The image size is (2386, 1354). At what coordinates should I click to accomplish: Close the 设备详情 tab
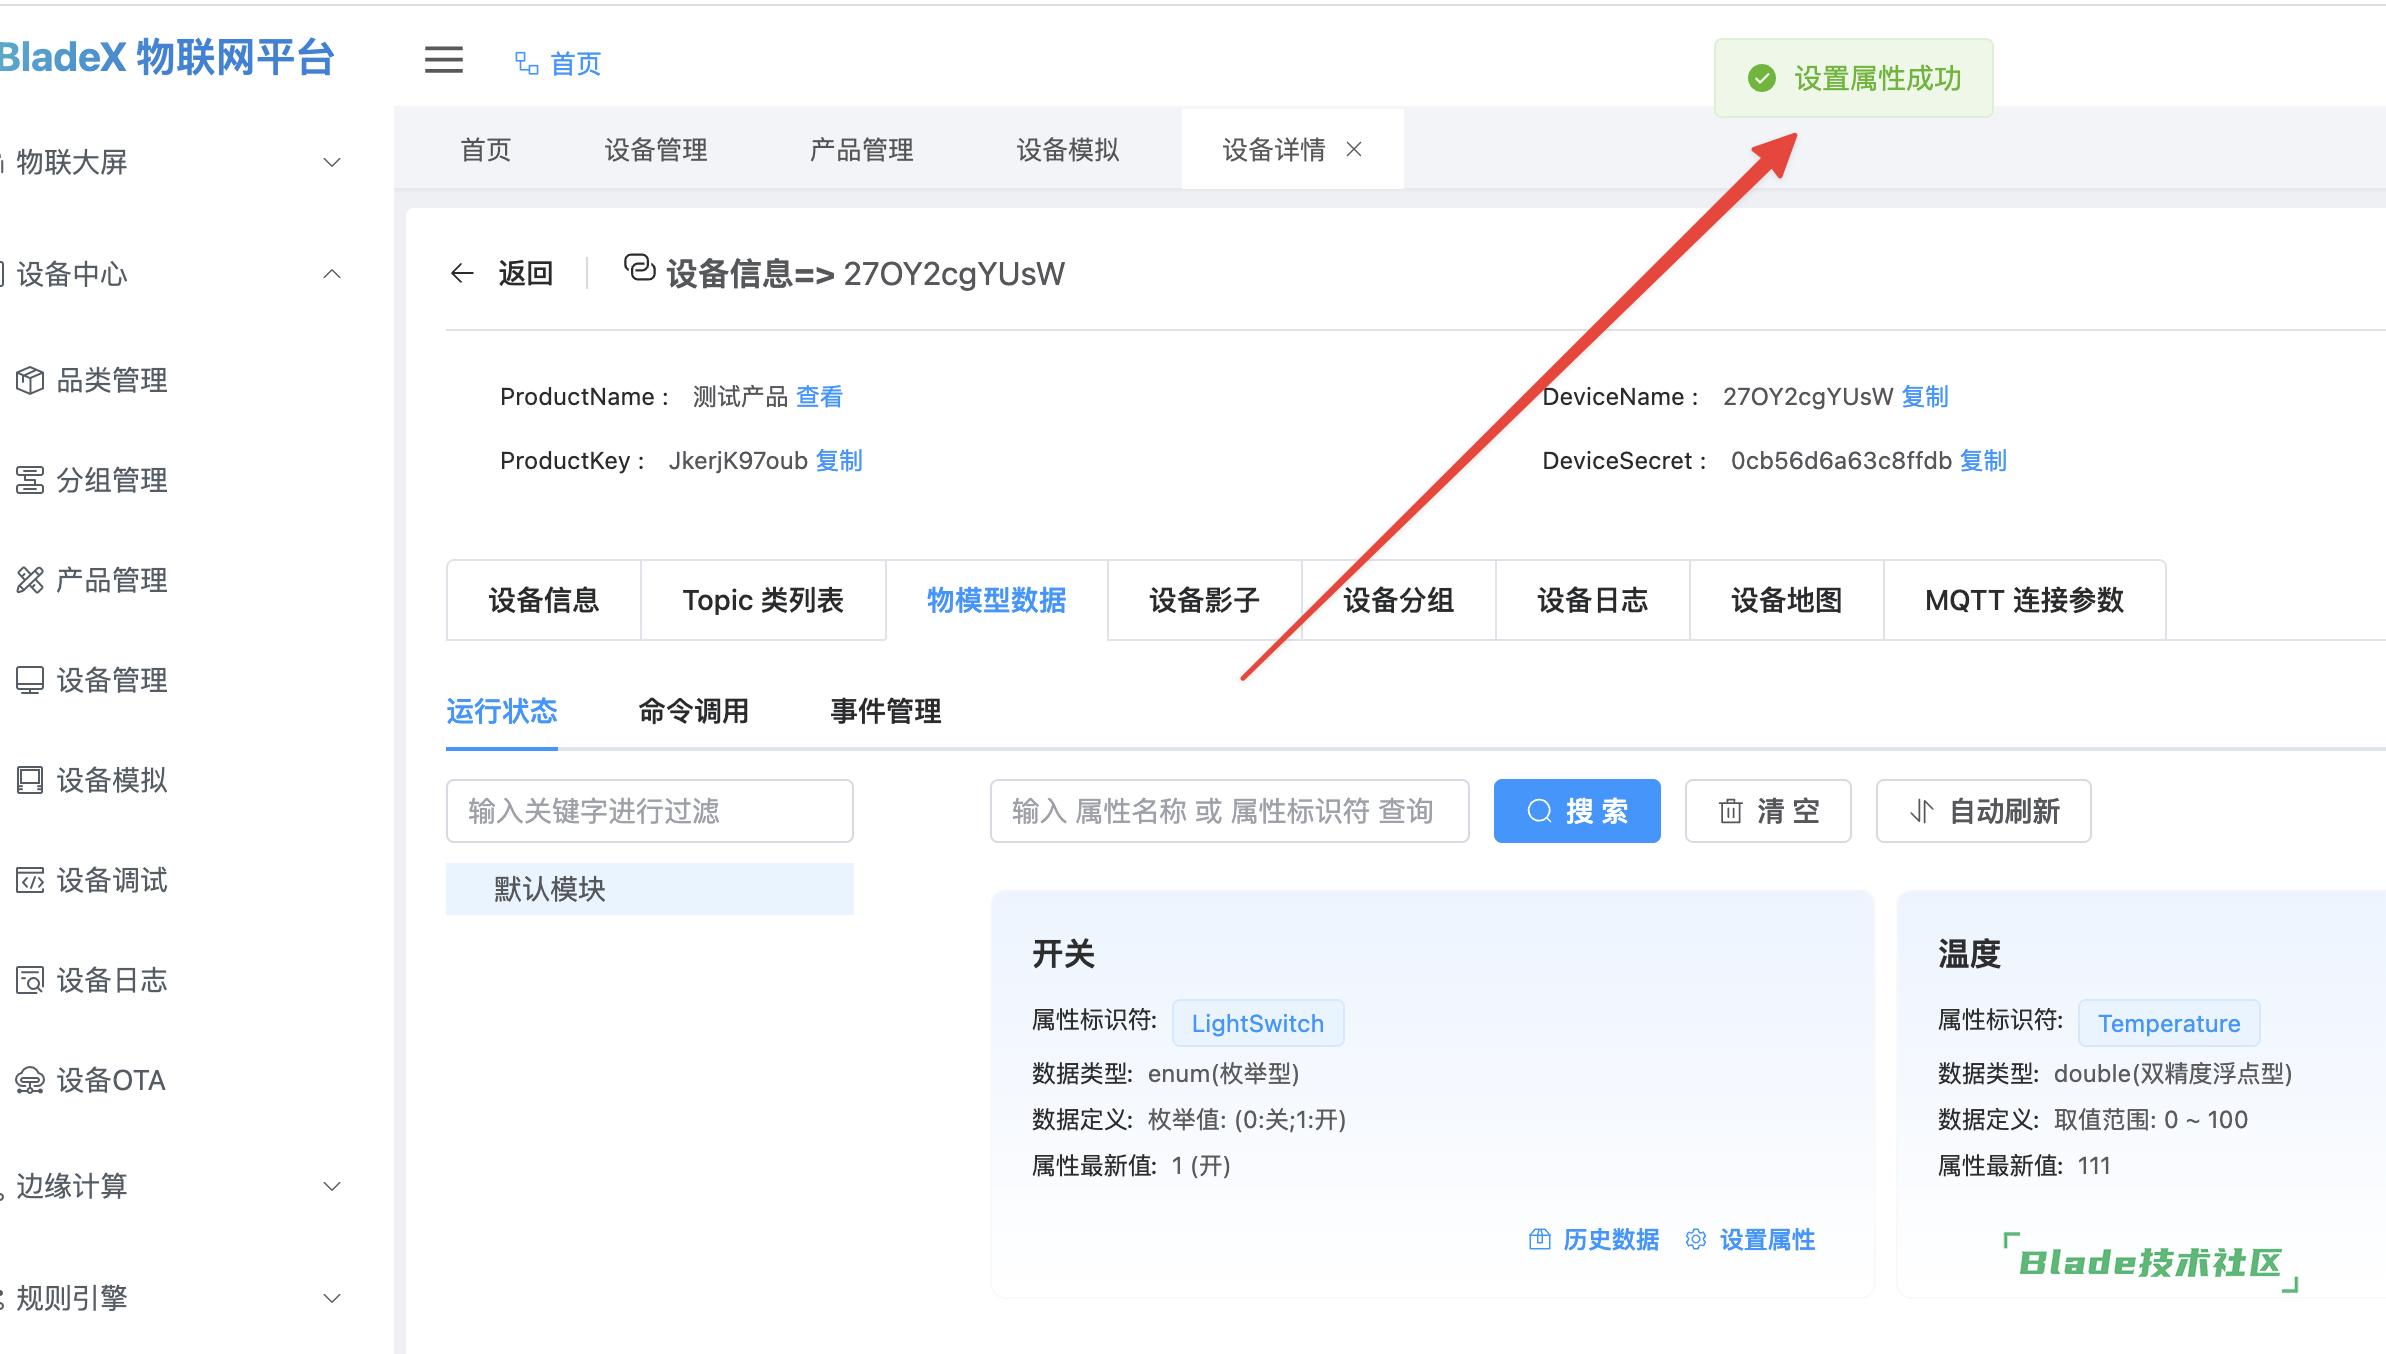(x=1354, y=149)
